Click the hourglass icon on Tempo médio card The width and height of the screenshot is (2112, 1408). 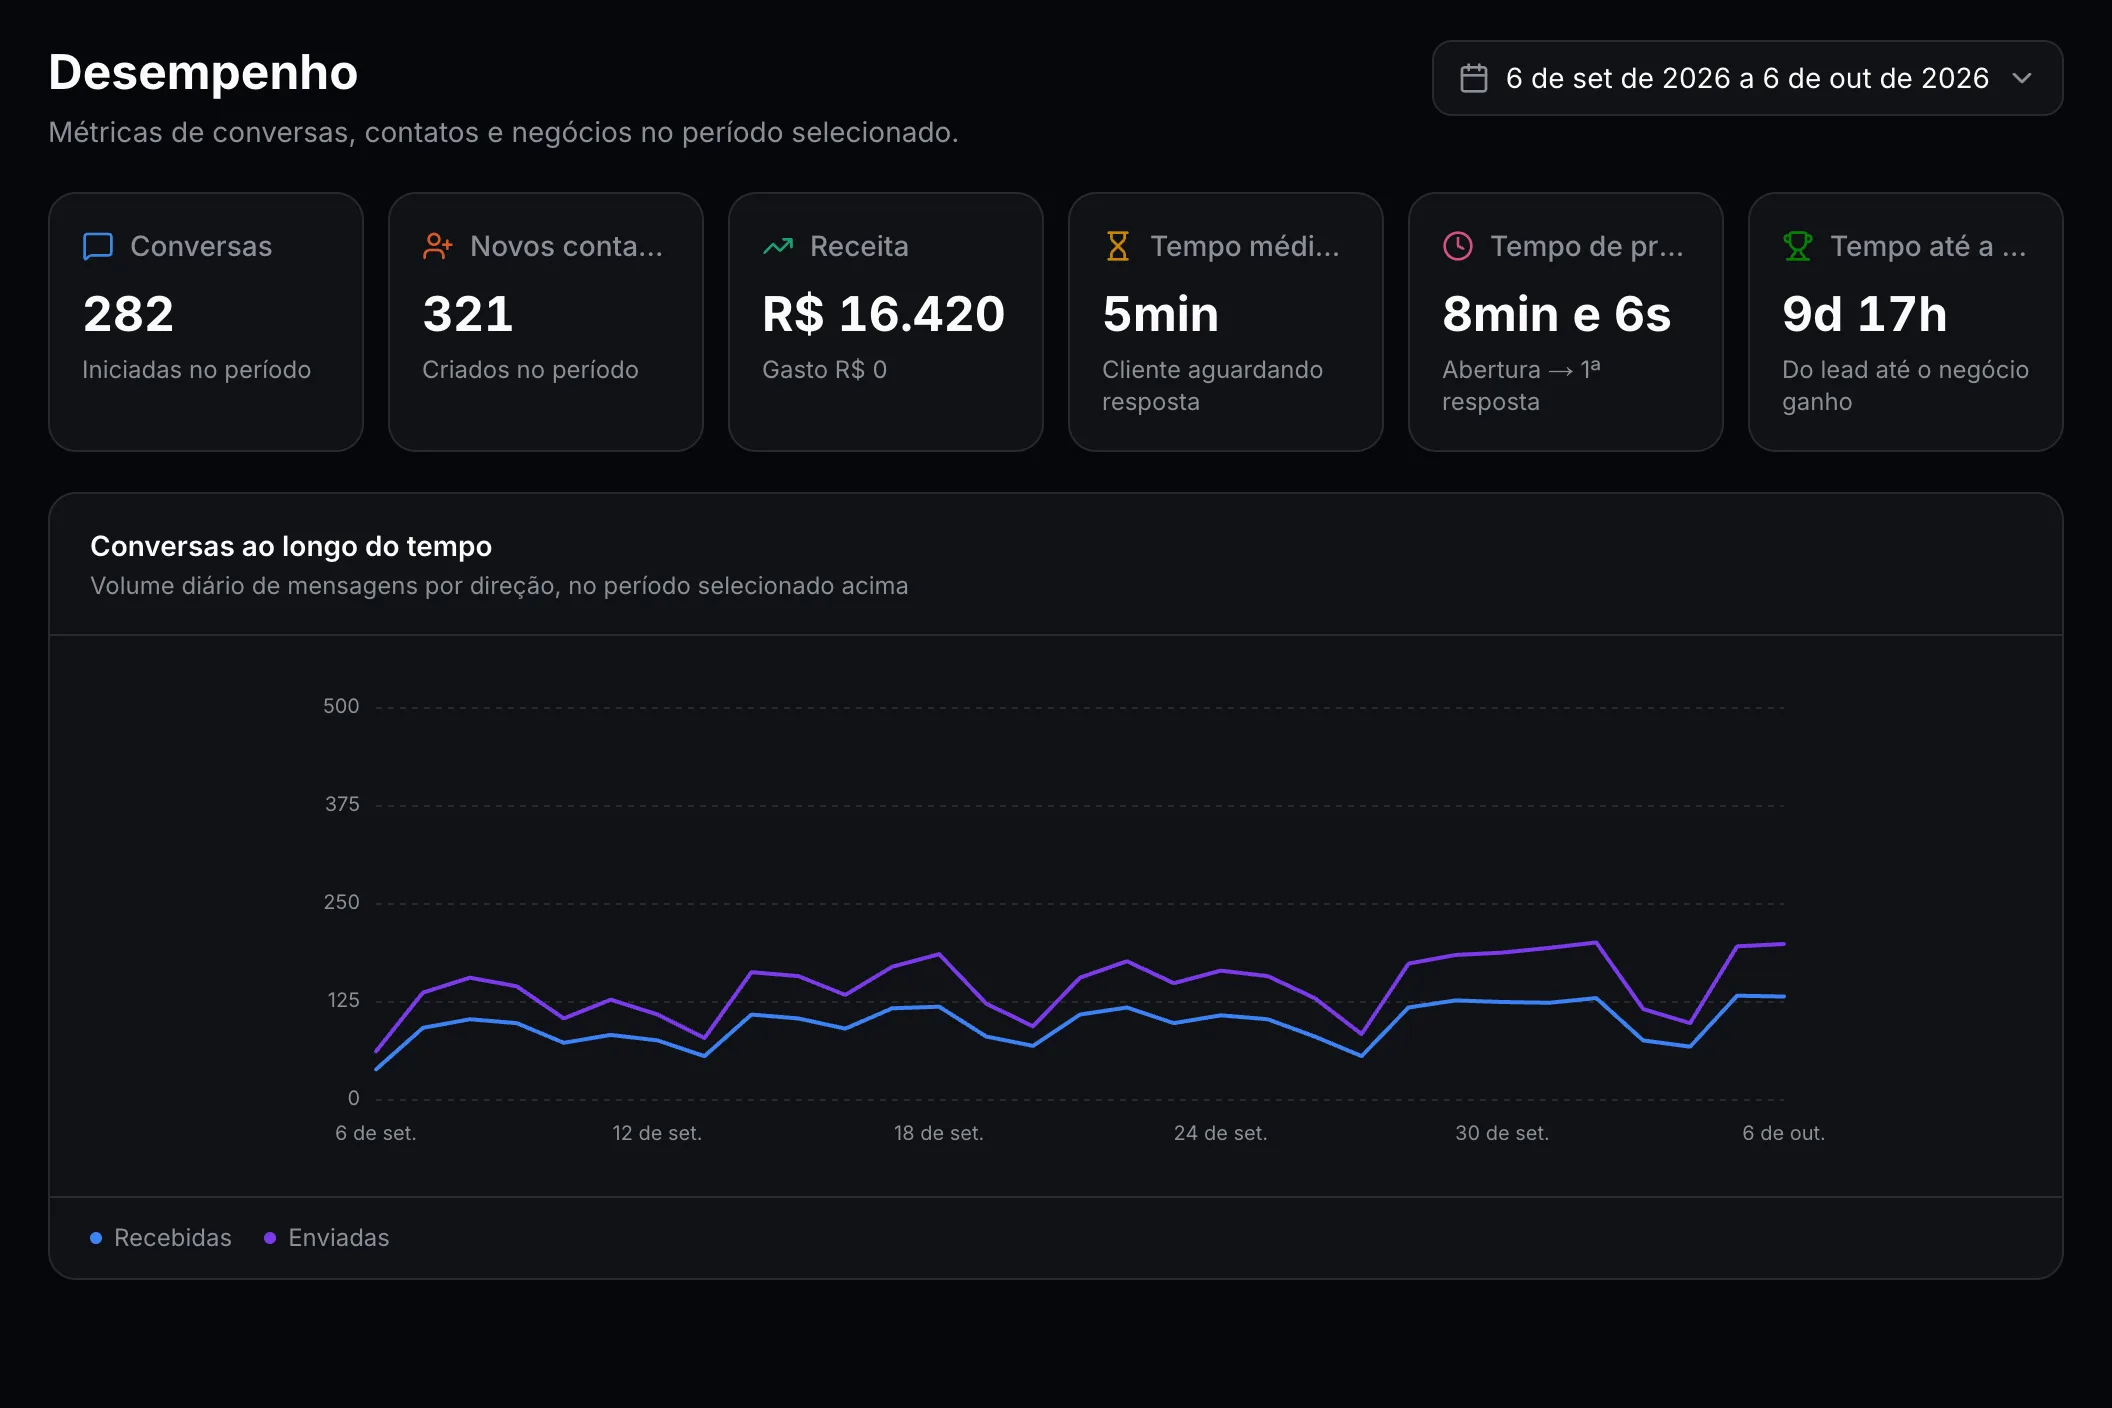click(x=1118, y=246)
